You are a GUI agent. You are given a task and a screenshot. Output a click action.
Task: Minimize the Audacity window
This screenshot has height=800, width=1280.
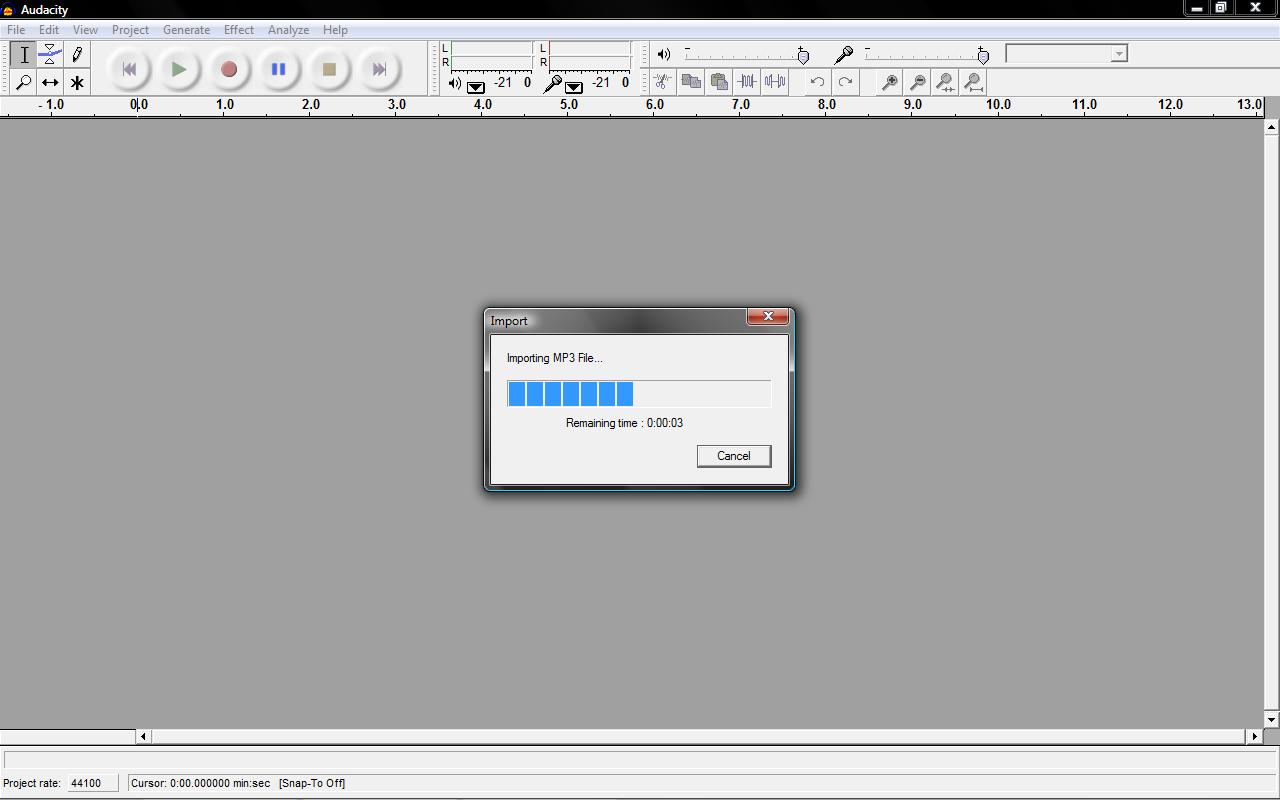tap(1197, 8)
